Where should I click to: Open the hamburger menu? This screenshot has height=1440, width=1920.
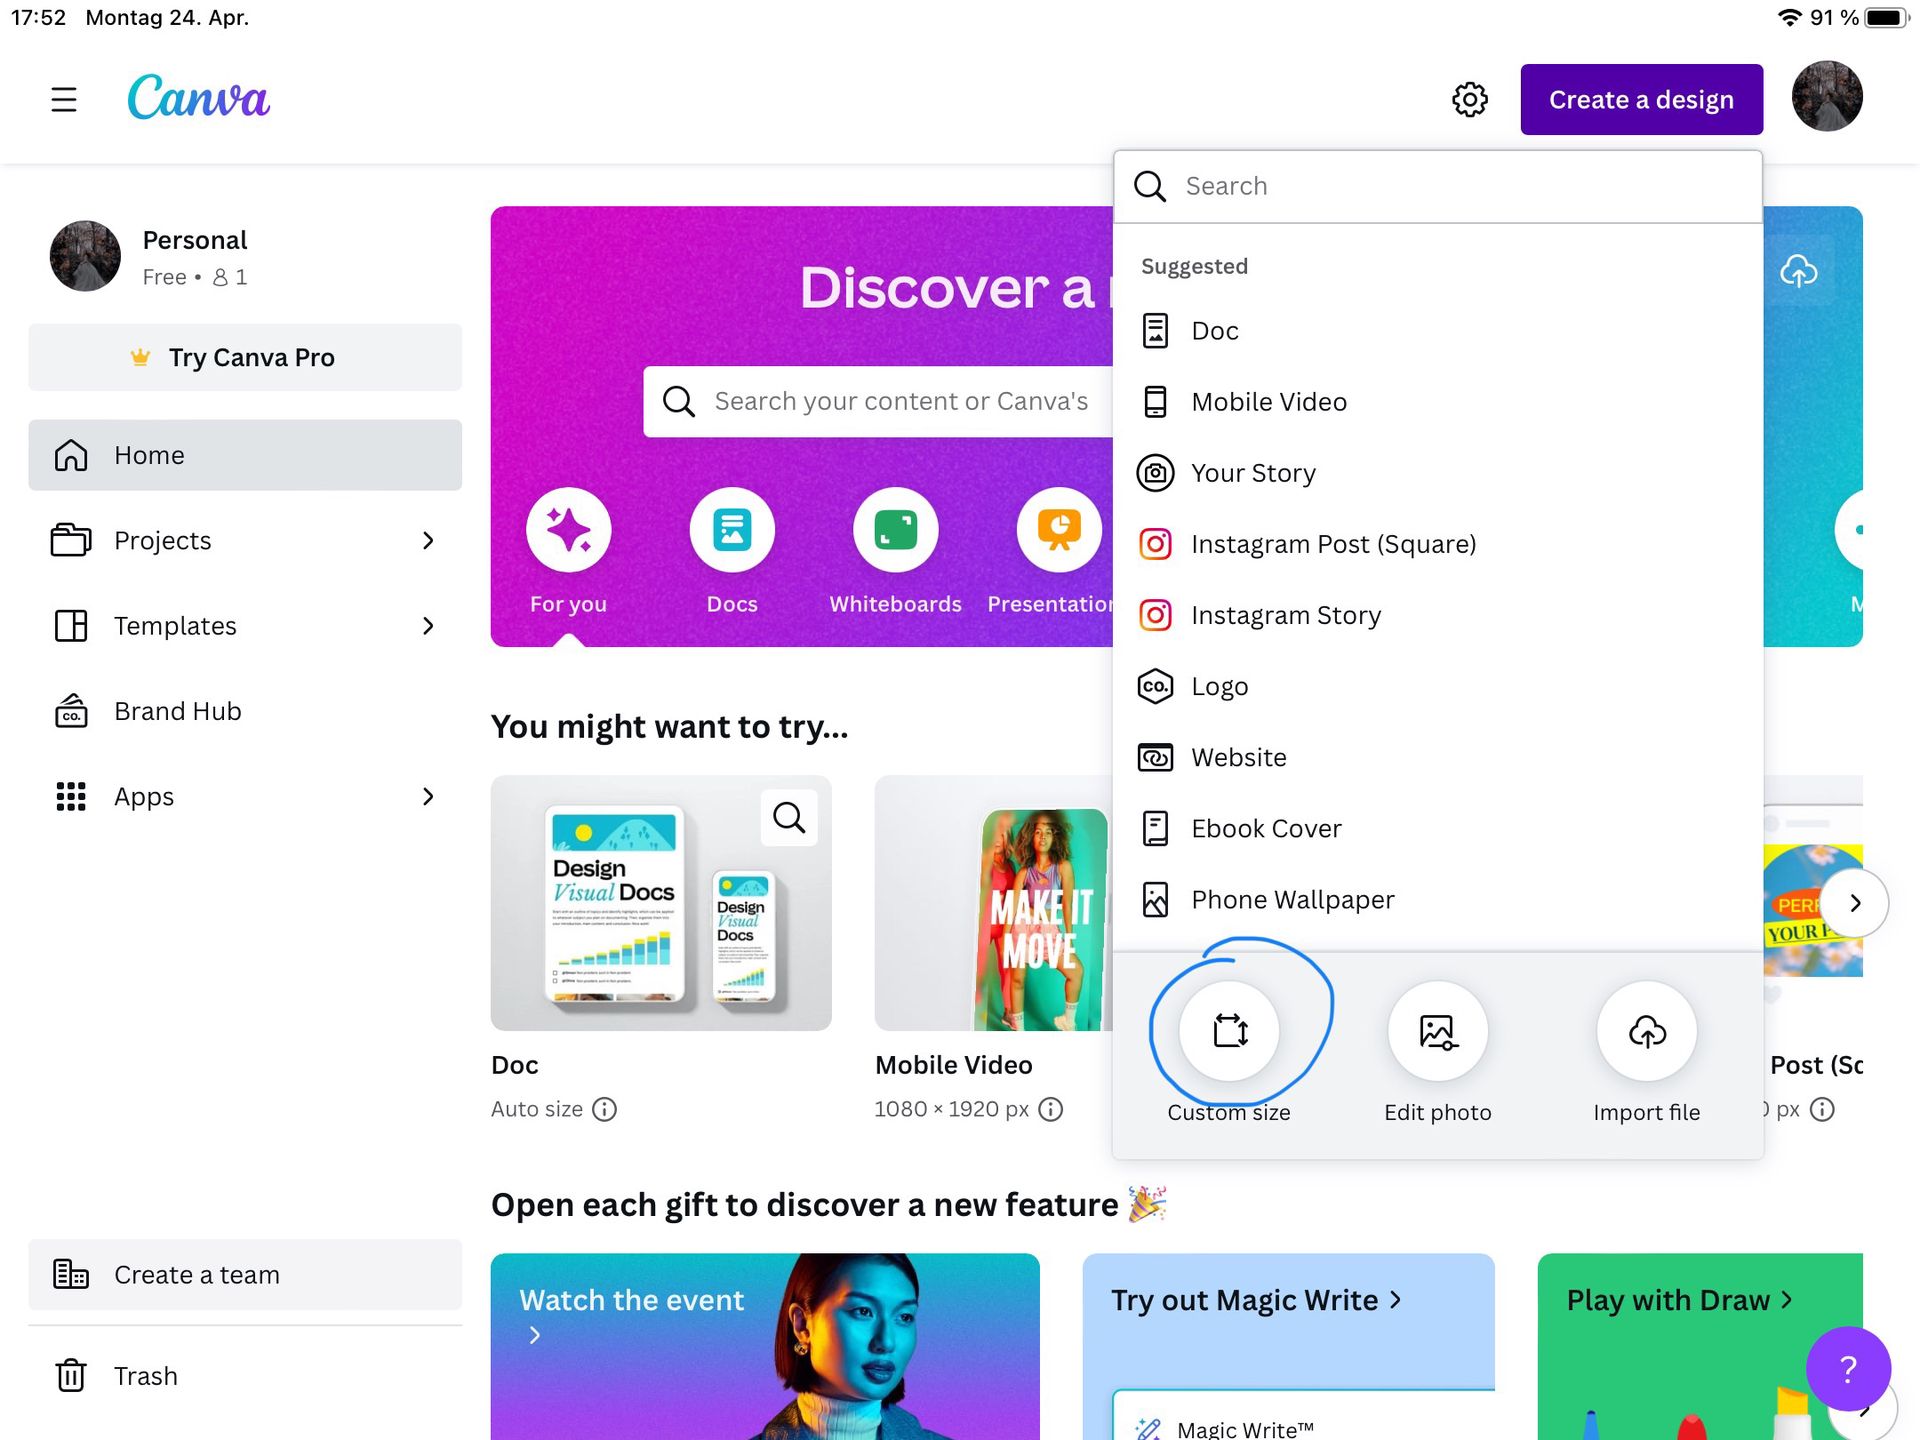pos(64,99)
